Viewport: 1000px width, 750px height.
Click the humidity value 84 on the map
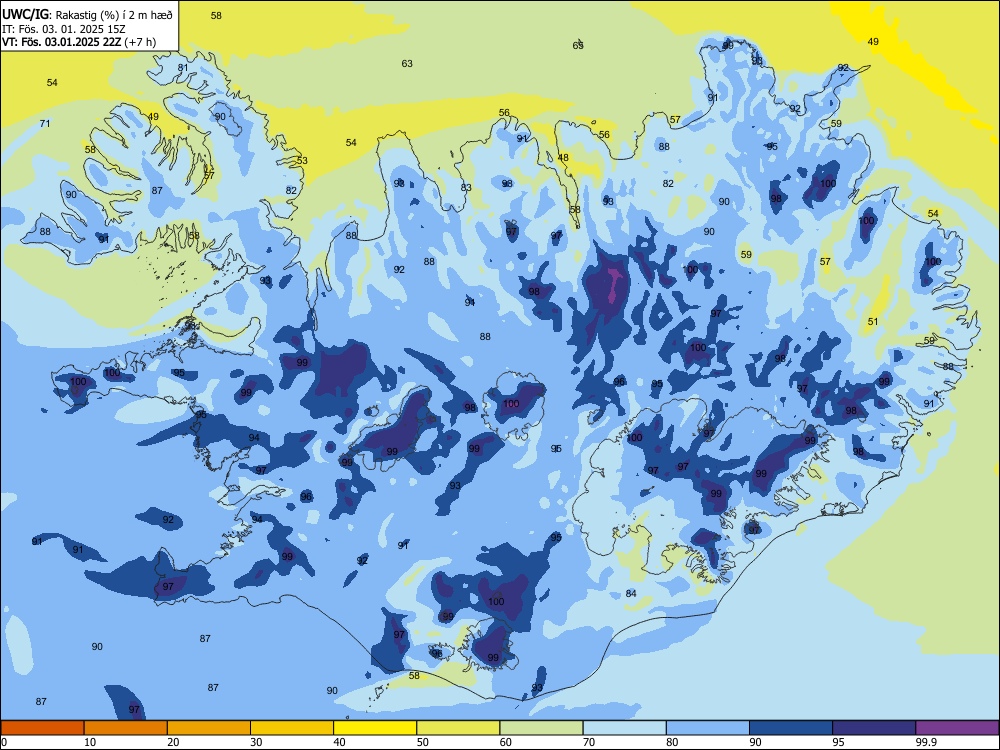click(631, 593)
